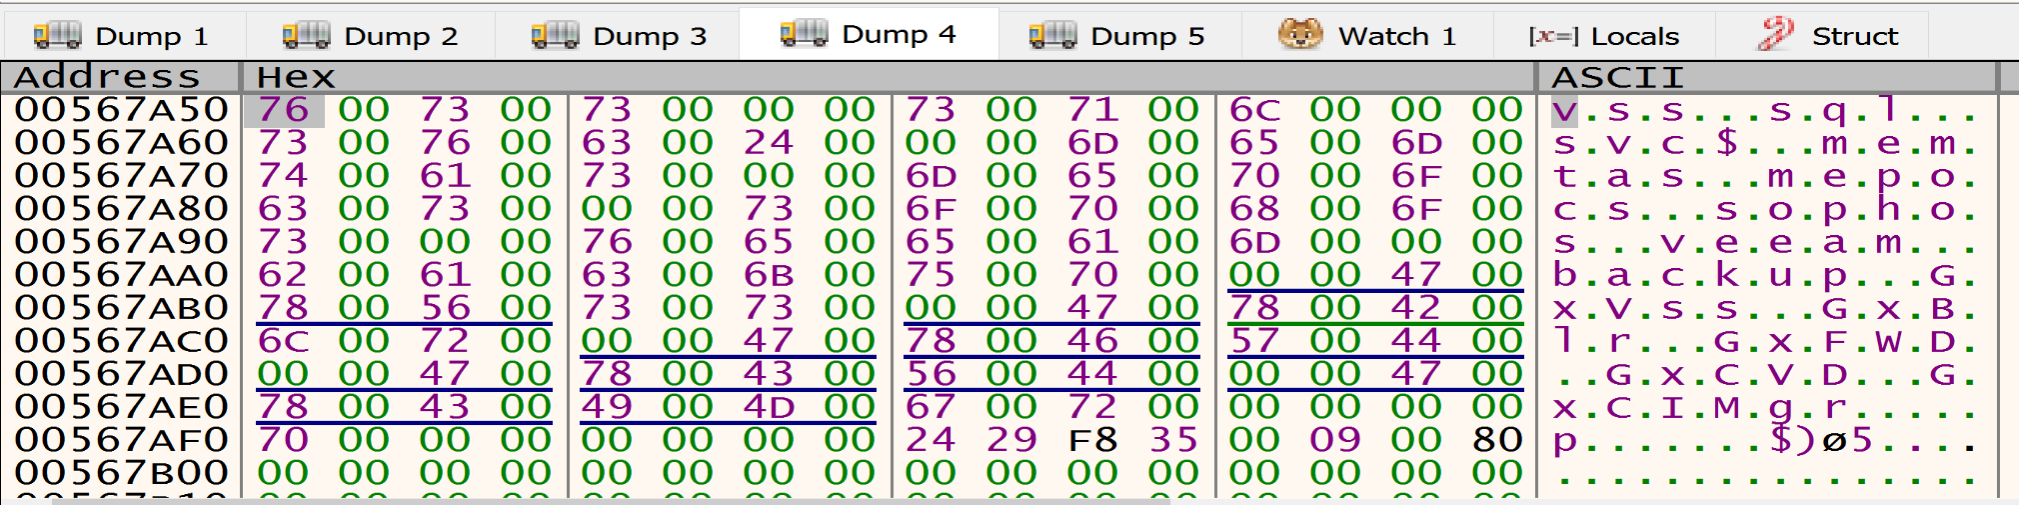The width and height of the screenshot is (2019, 505).
Task: Open the Watch 1 tab label
Action: 1396,36
